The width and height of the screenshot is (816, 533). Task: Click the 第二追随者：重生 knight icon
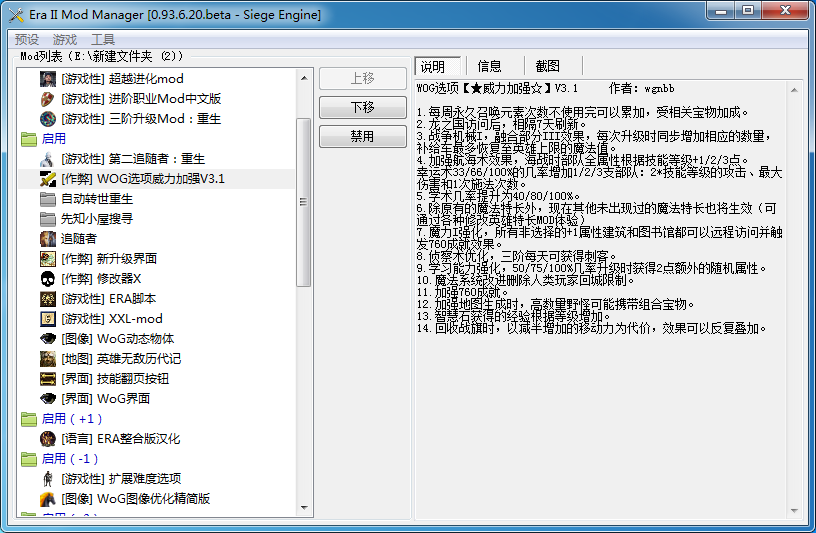tap(48, 159)
